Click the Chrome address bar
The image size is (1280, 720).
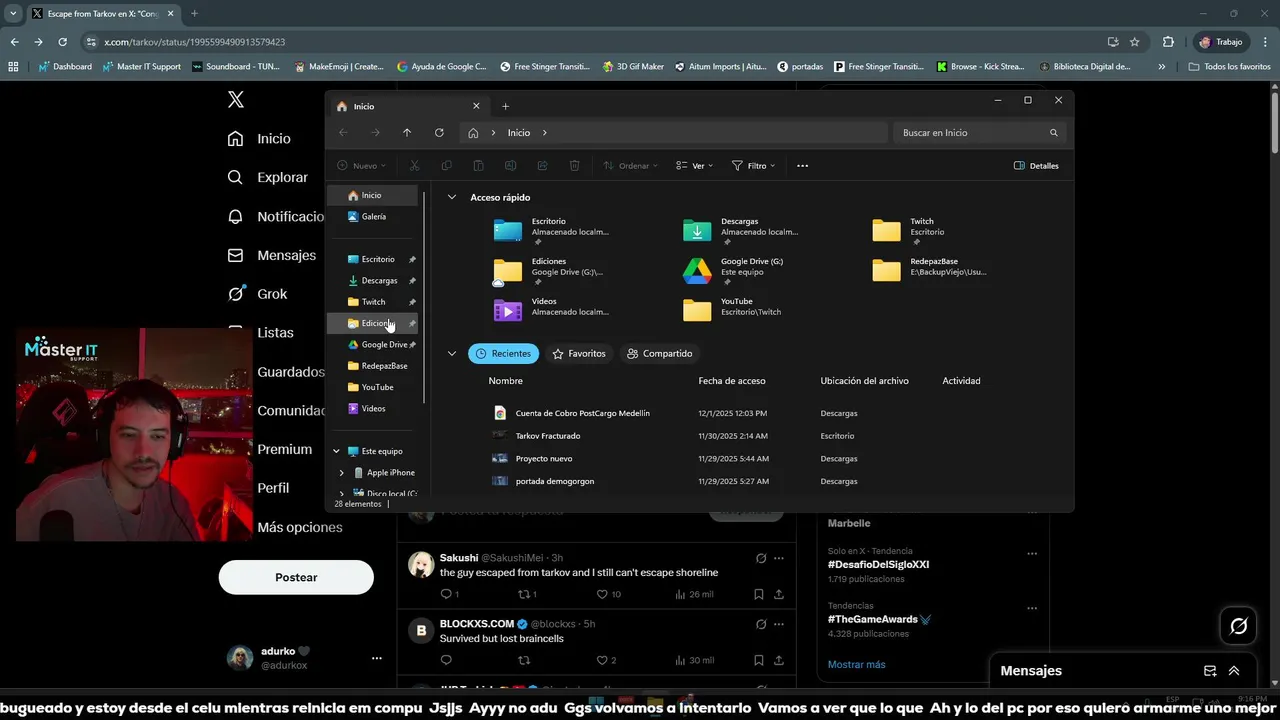pyautogui.click(x=590, y=42)
